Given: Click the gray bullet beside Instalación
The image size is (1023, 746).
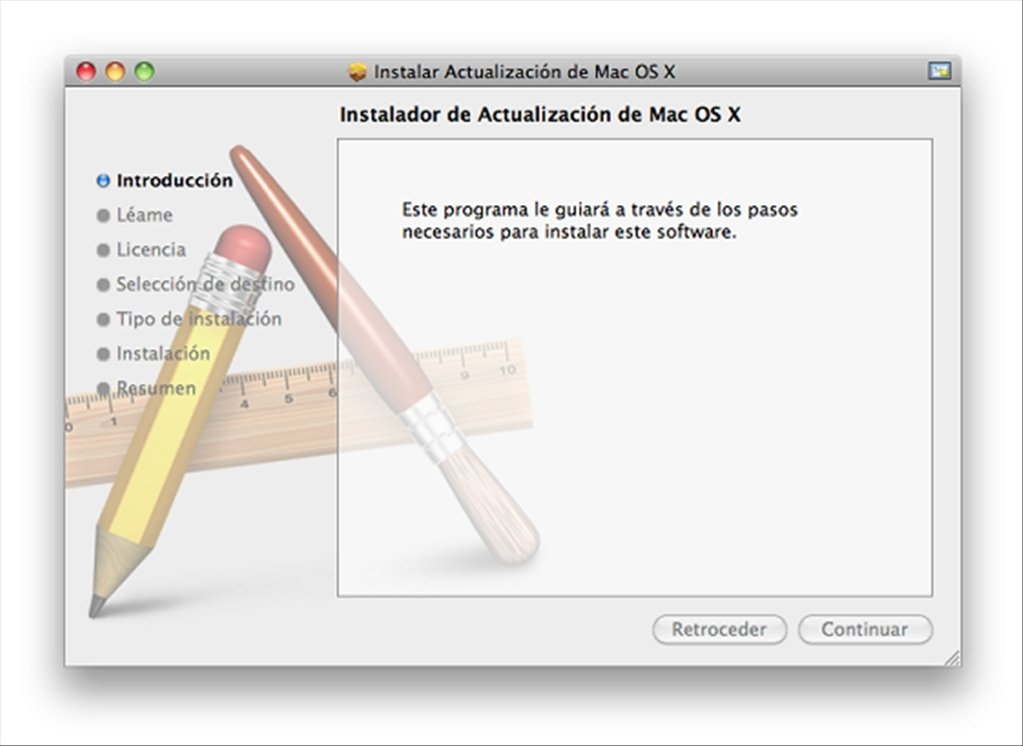Looking at the screenshot, I should tap(103, 353).
